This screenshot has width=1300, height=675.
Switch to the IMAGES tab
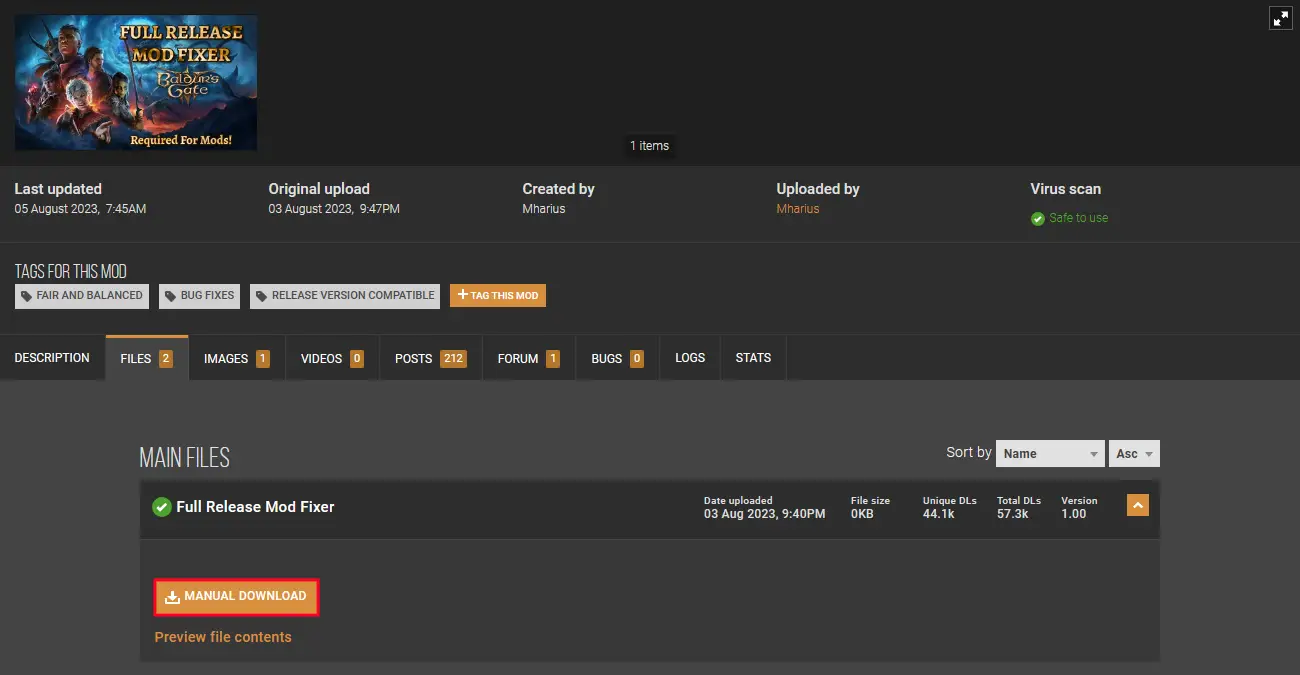coord(237,358)
